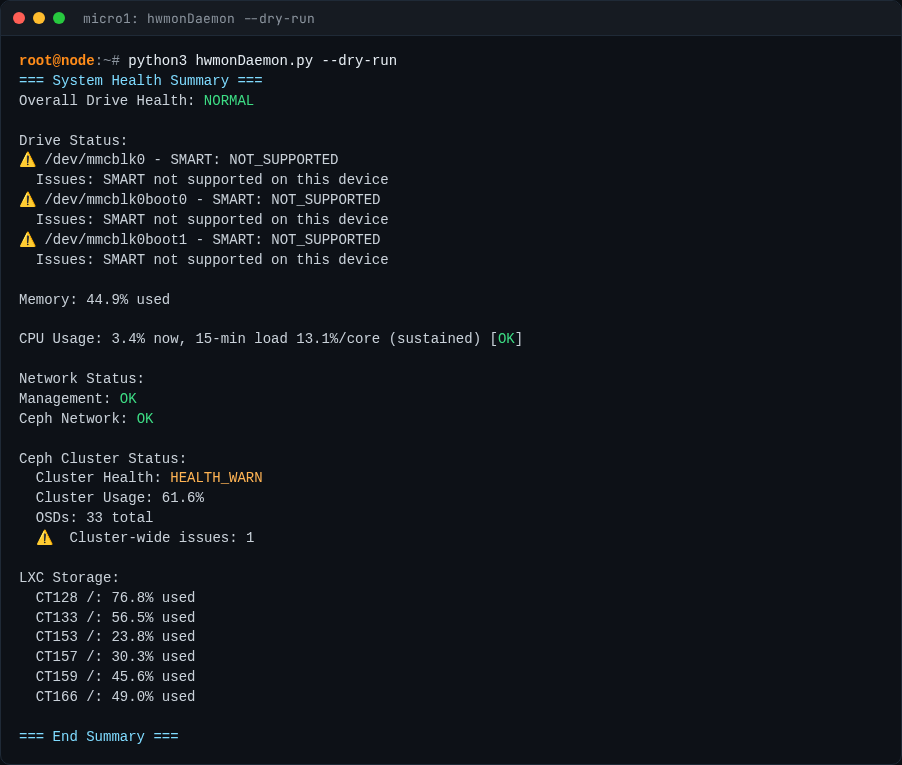902x765 pixels.
Task: Click the warning icon beside /dev/mmcblk0 - SMART
Action: click(28, 160)
